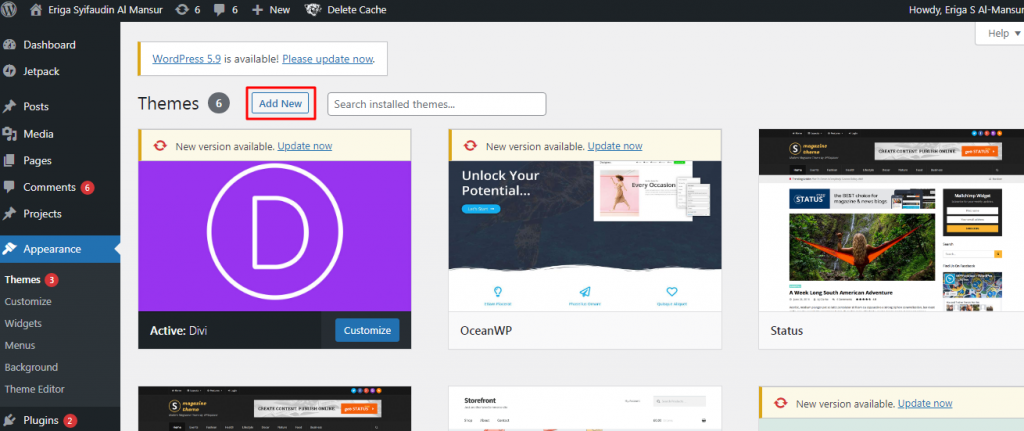Click the Jetpack icon in sidebar

pos(10,71)
